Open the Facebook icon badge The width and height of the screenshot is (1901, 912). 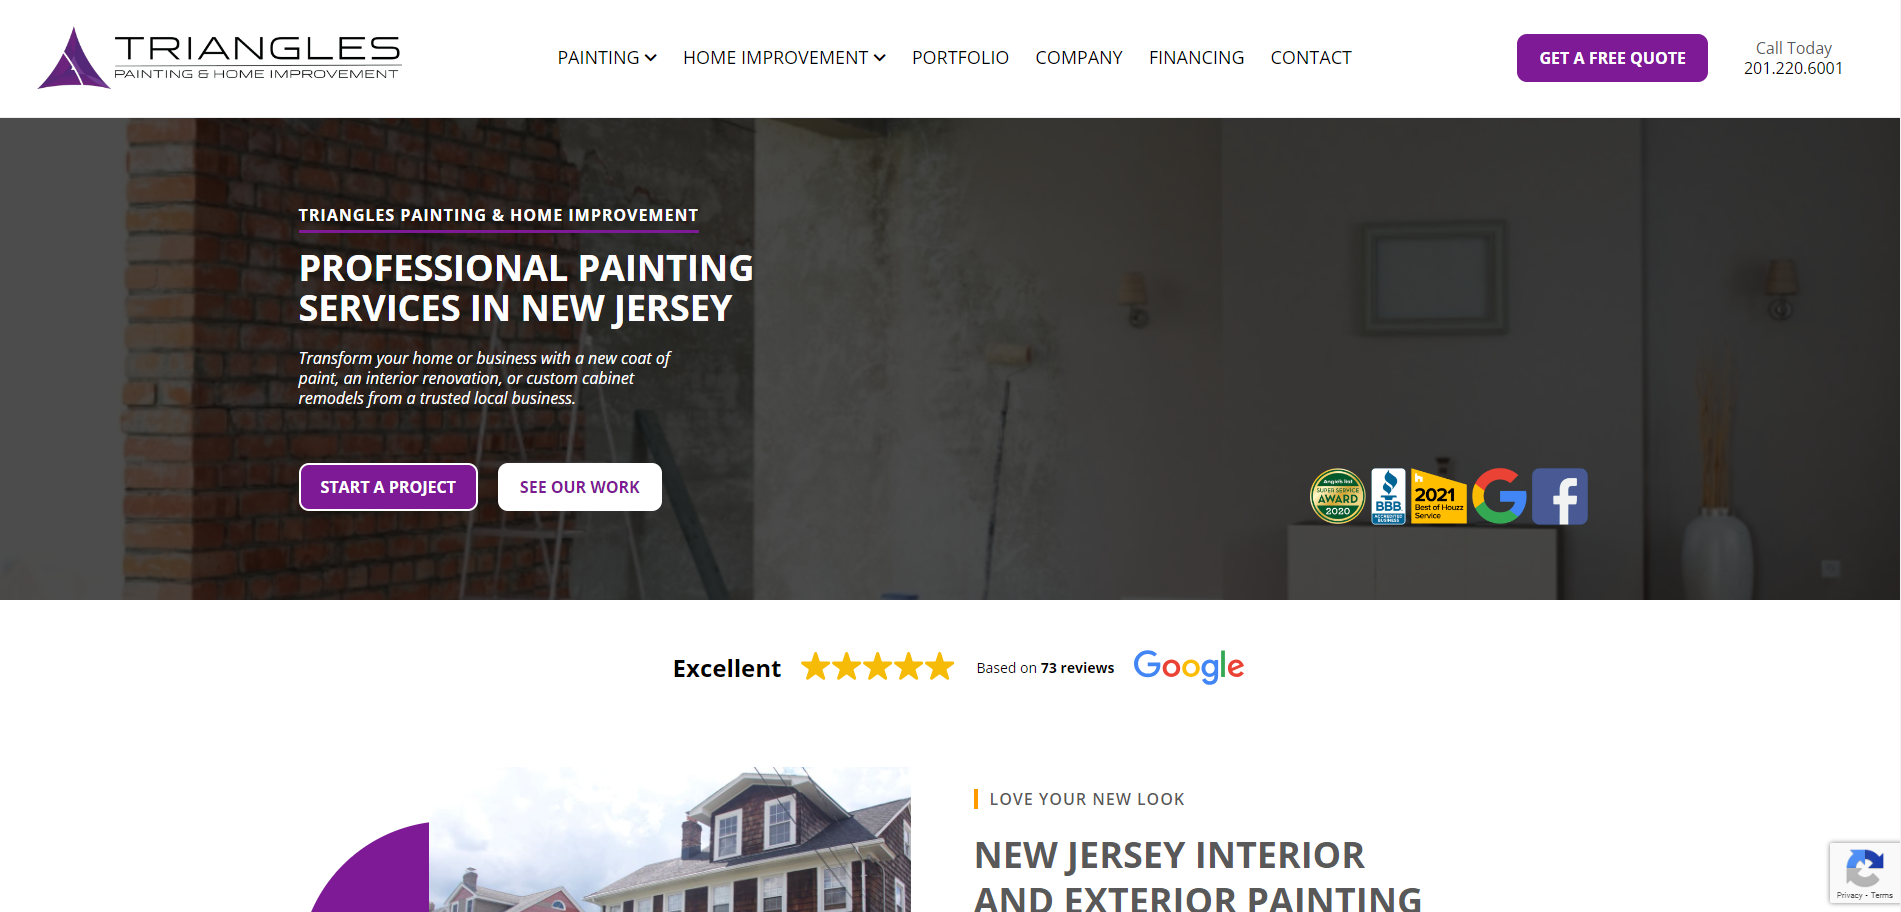1560,496
